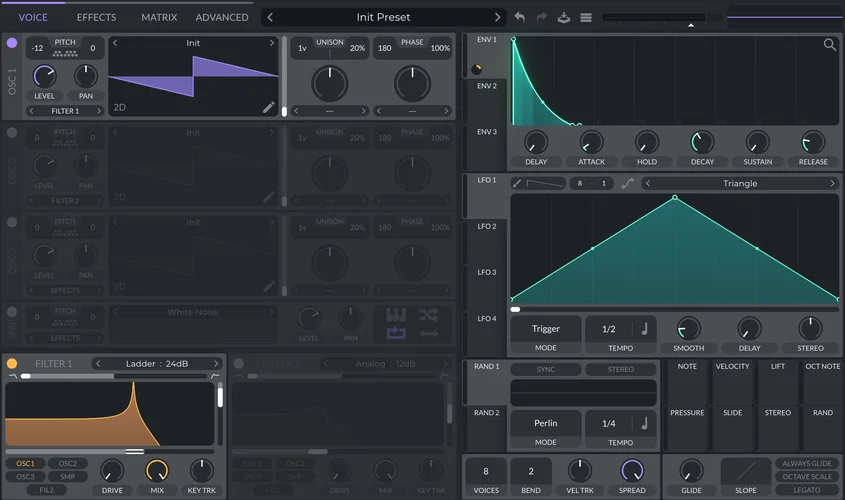Click the LFO 1 paint brush icon
This screenshot has width=845, height=500.
(x=517, y=183)
